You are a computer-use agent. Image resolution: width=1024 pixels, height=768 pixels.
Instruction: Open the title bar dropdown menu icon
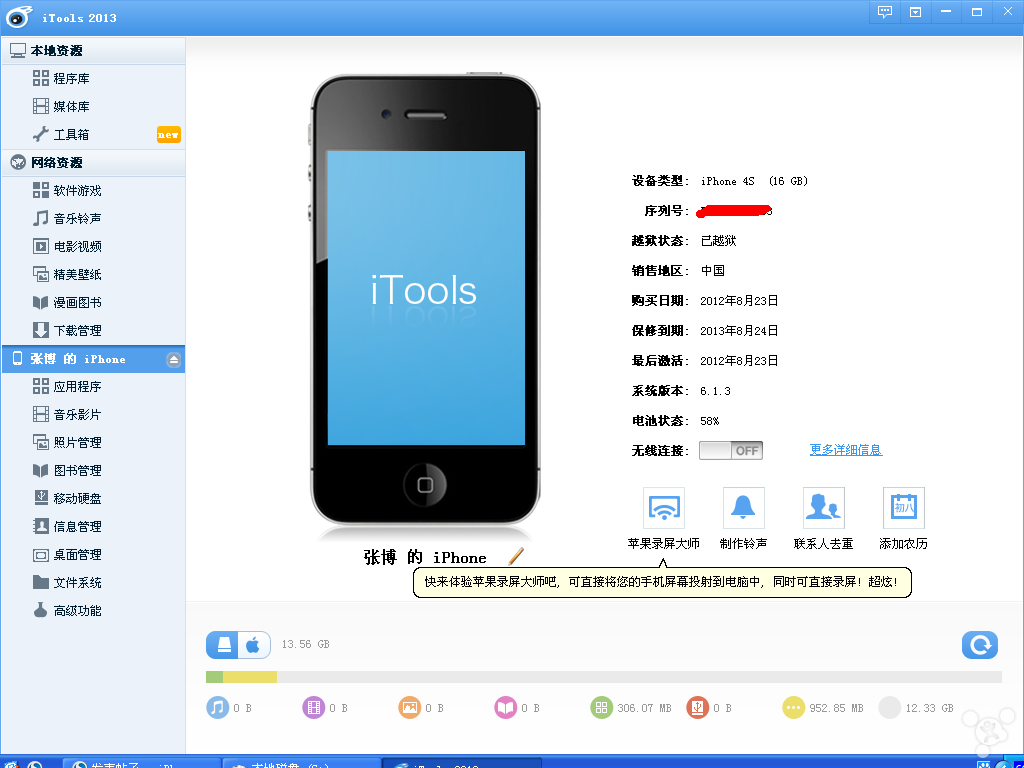916,12
